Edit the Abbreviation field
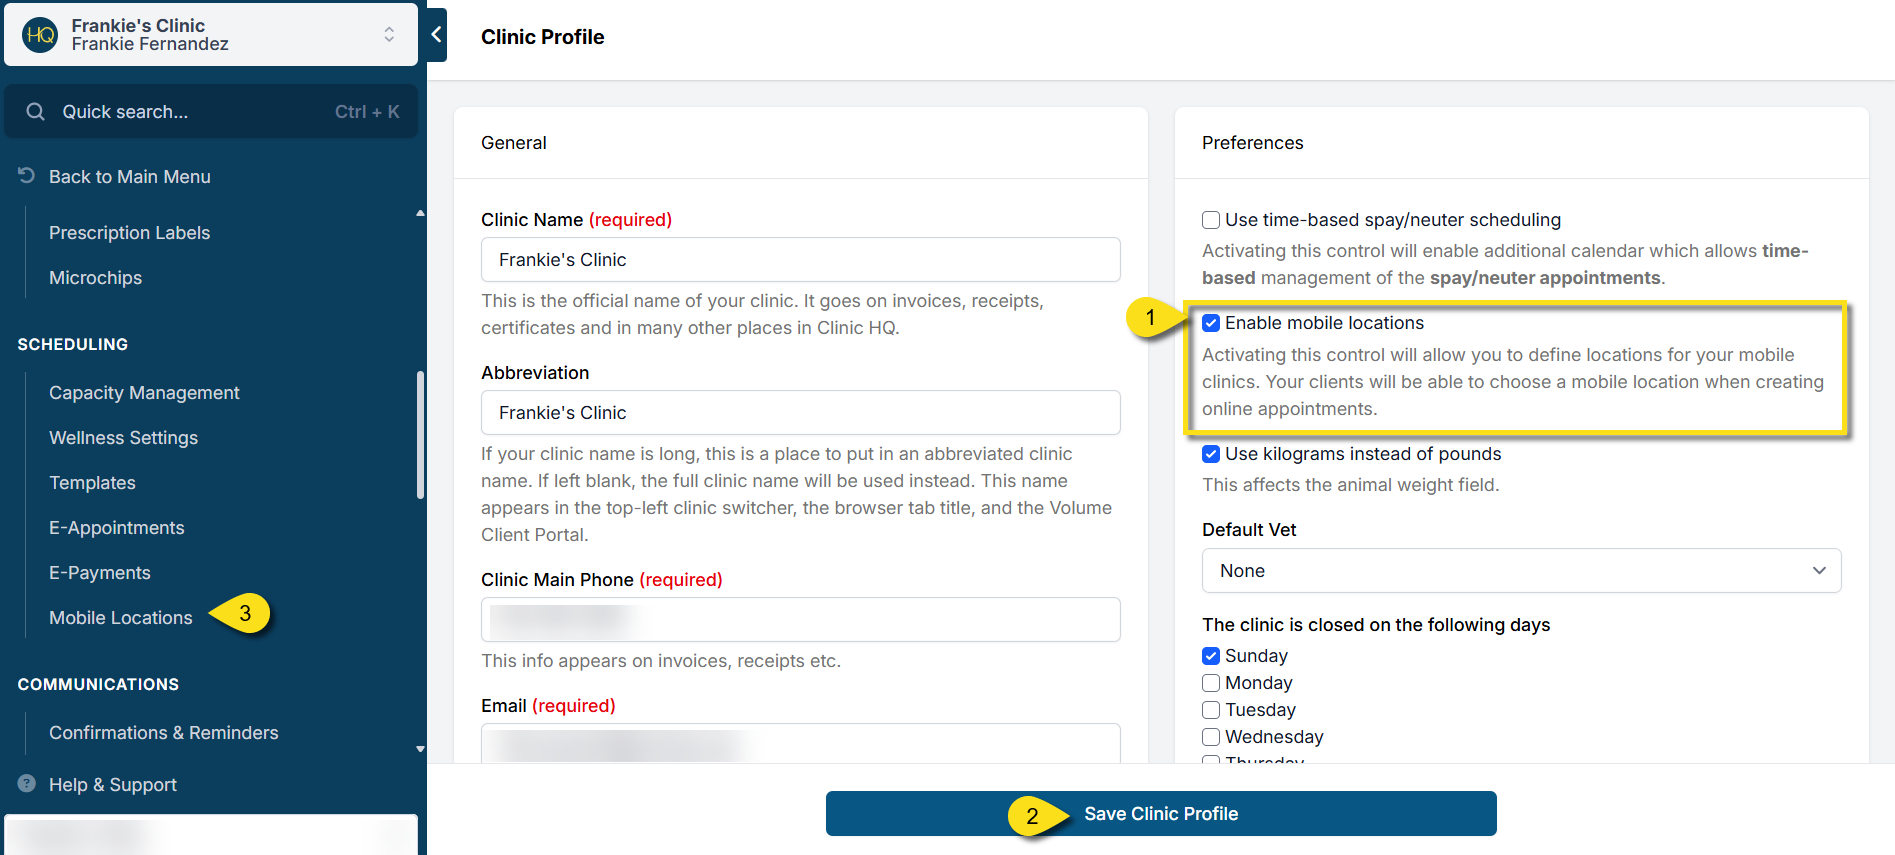 click(800, 413)
